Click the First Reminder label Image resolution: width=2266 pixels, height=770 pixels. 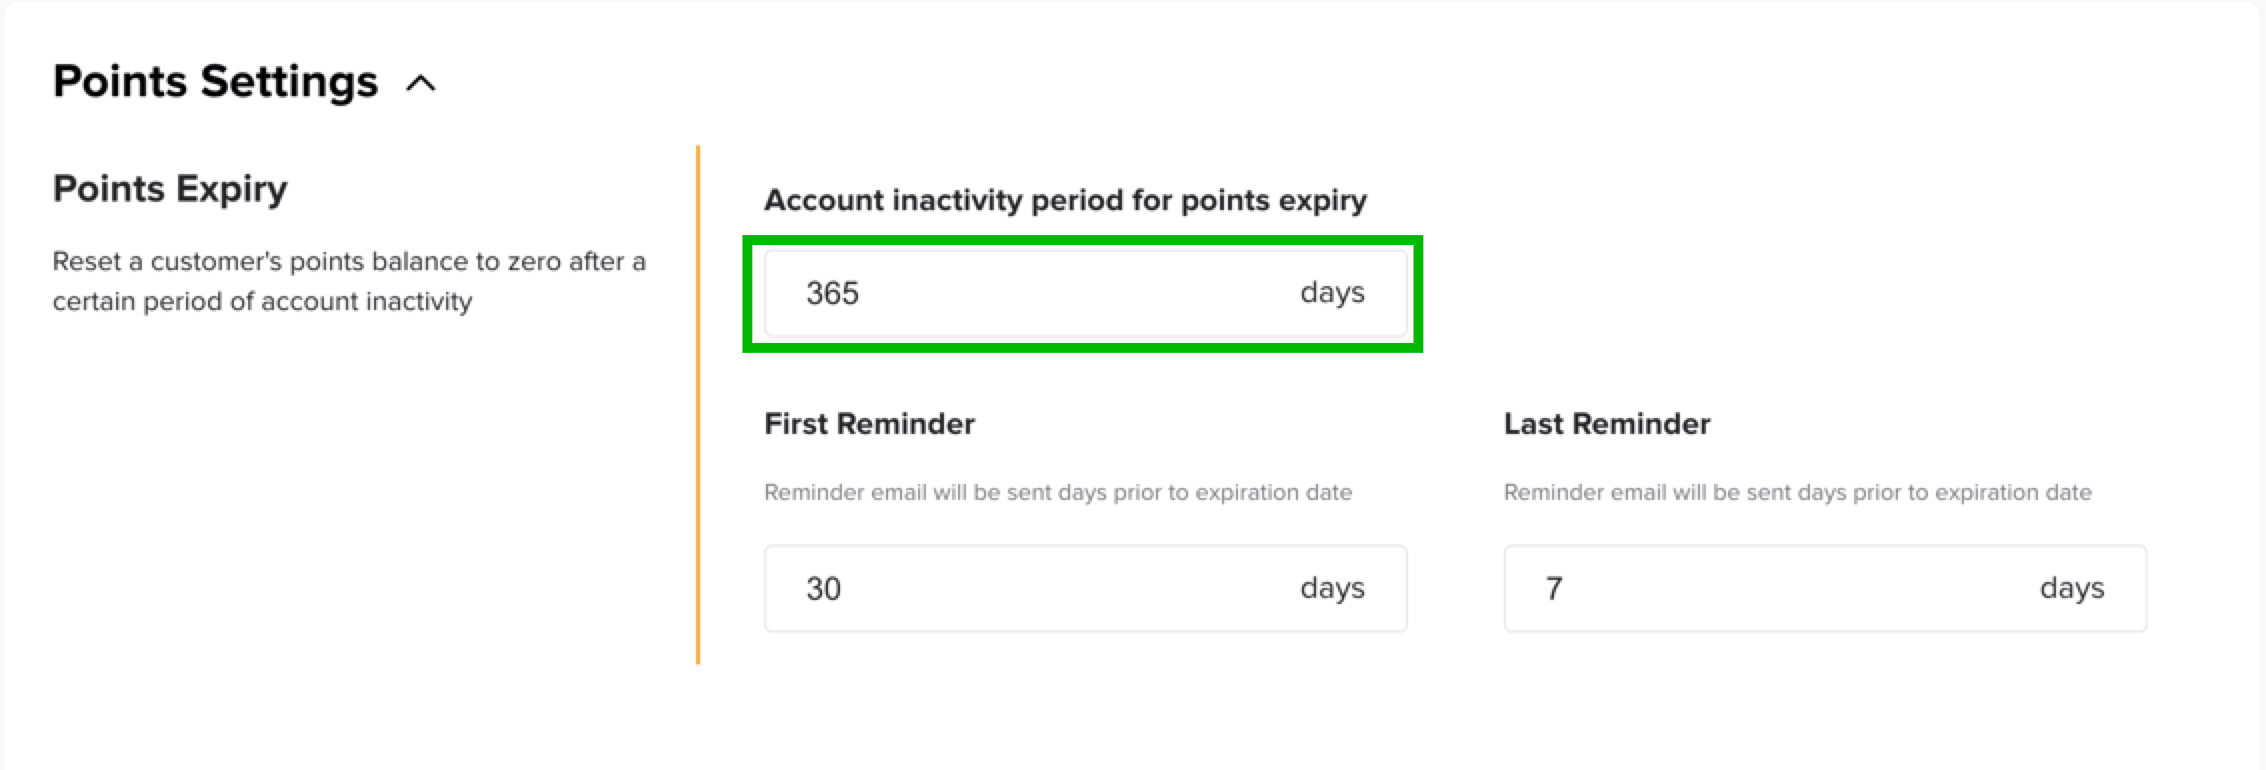869,423
